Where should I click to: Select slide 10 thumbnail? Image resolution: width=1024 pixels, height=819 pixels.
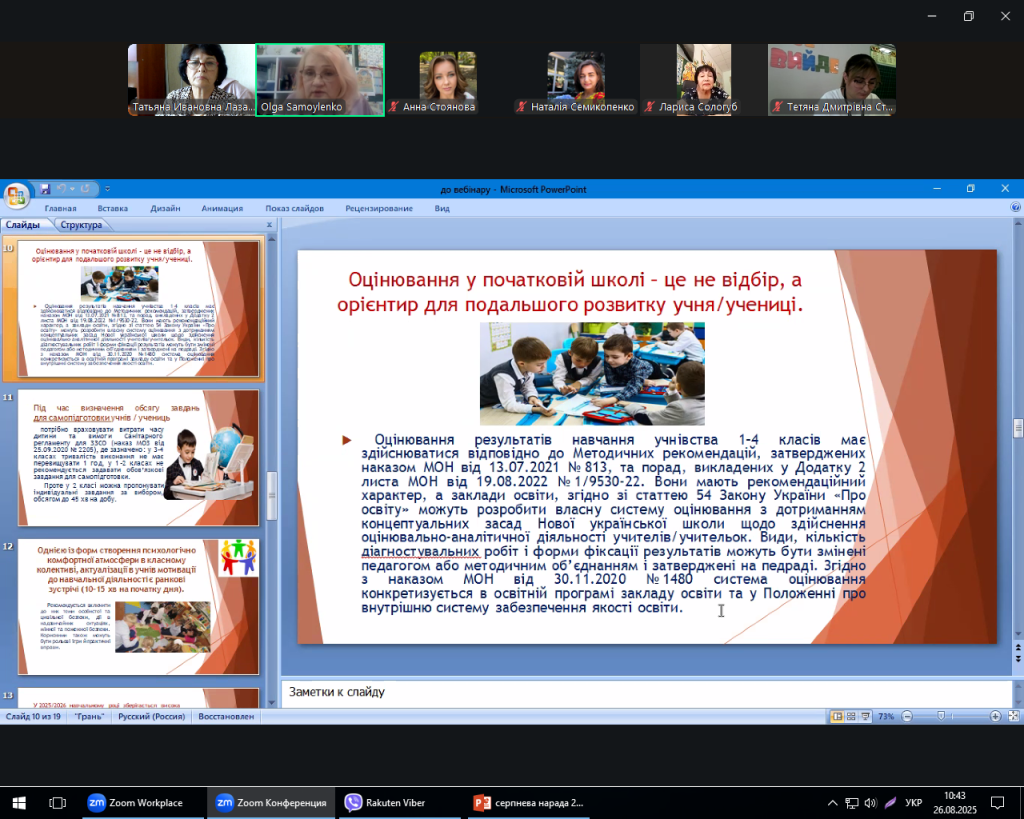point(138,308)
